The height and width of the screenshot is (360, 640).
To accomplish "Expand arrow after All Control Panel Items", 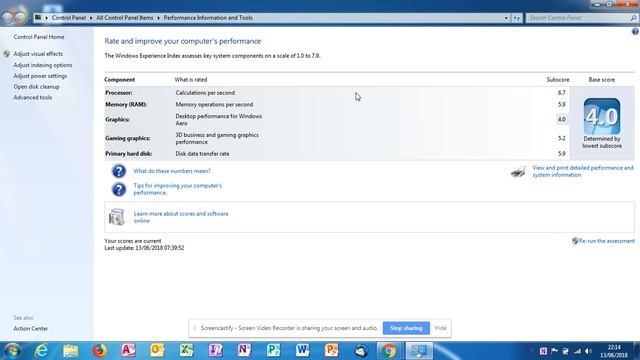I will tap(158, 18).
